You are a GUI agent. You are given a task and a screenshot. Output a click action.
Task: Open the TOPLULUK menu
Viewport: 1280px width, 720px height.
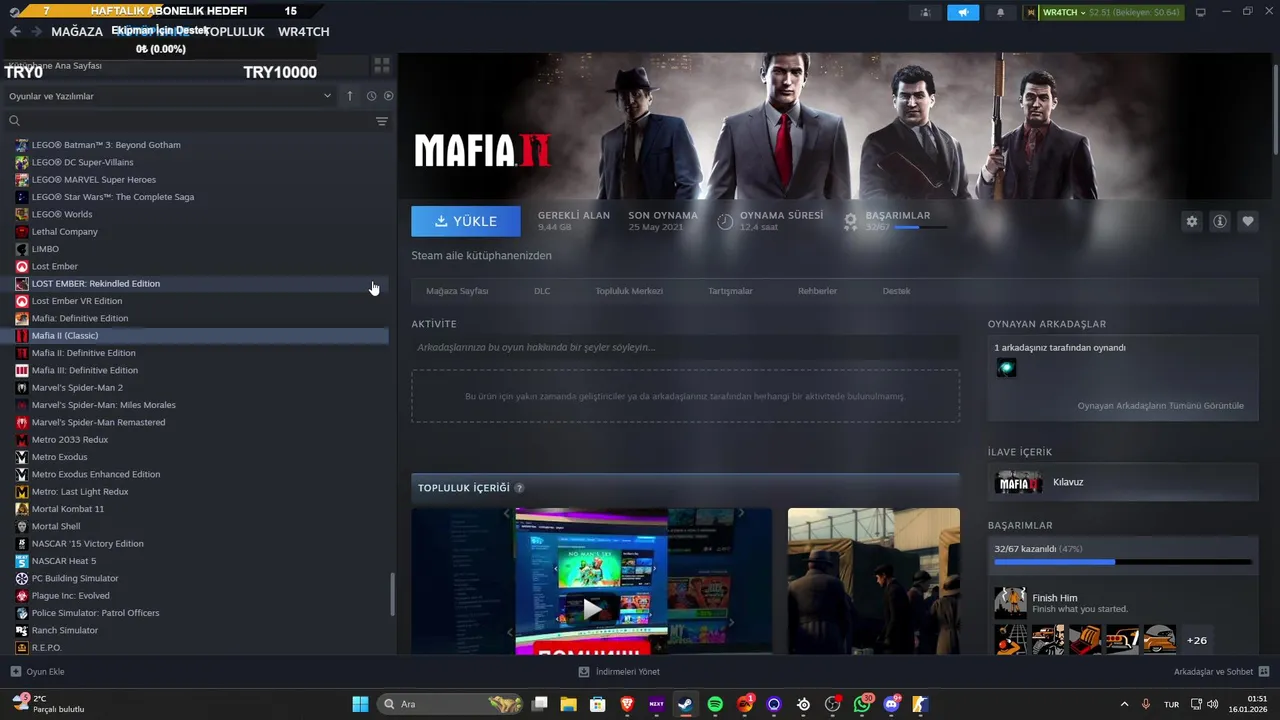[x=233, y=31]
